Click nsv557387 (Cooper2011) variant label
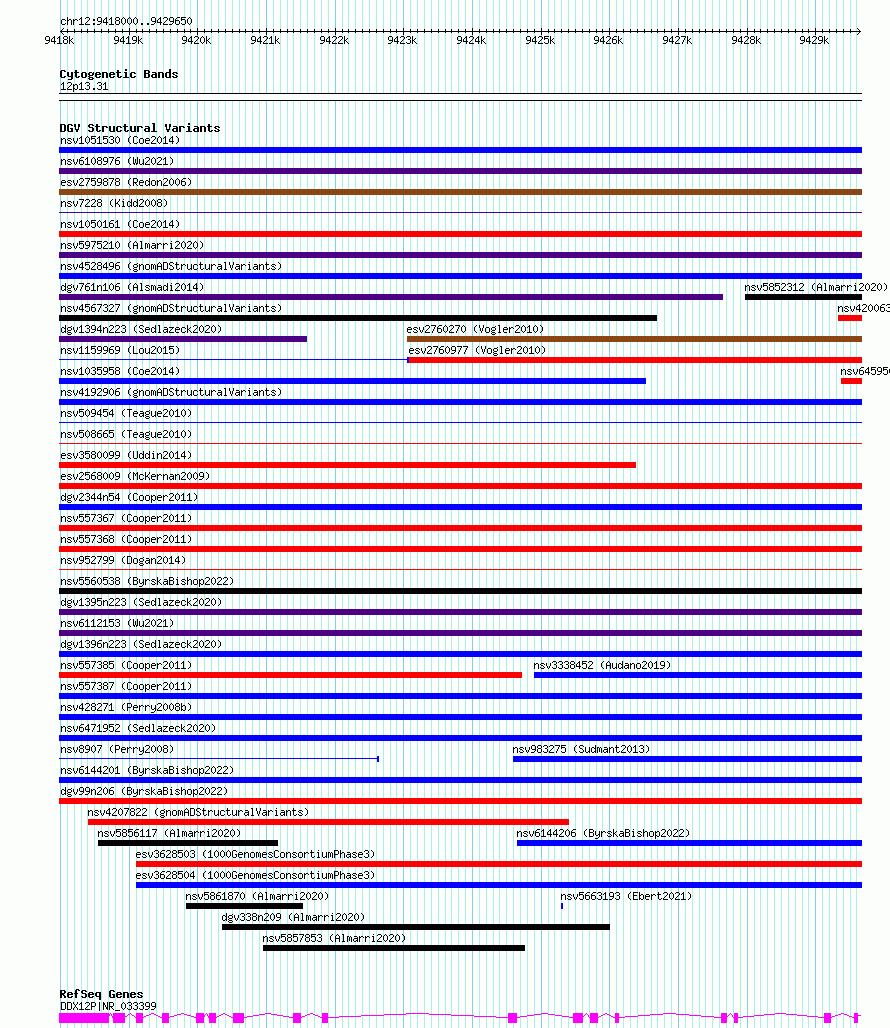 point(126,686)
